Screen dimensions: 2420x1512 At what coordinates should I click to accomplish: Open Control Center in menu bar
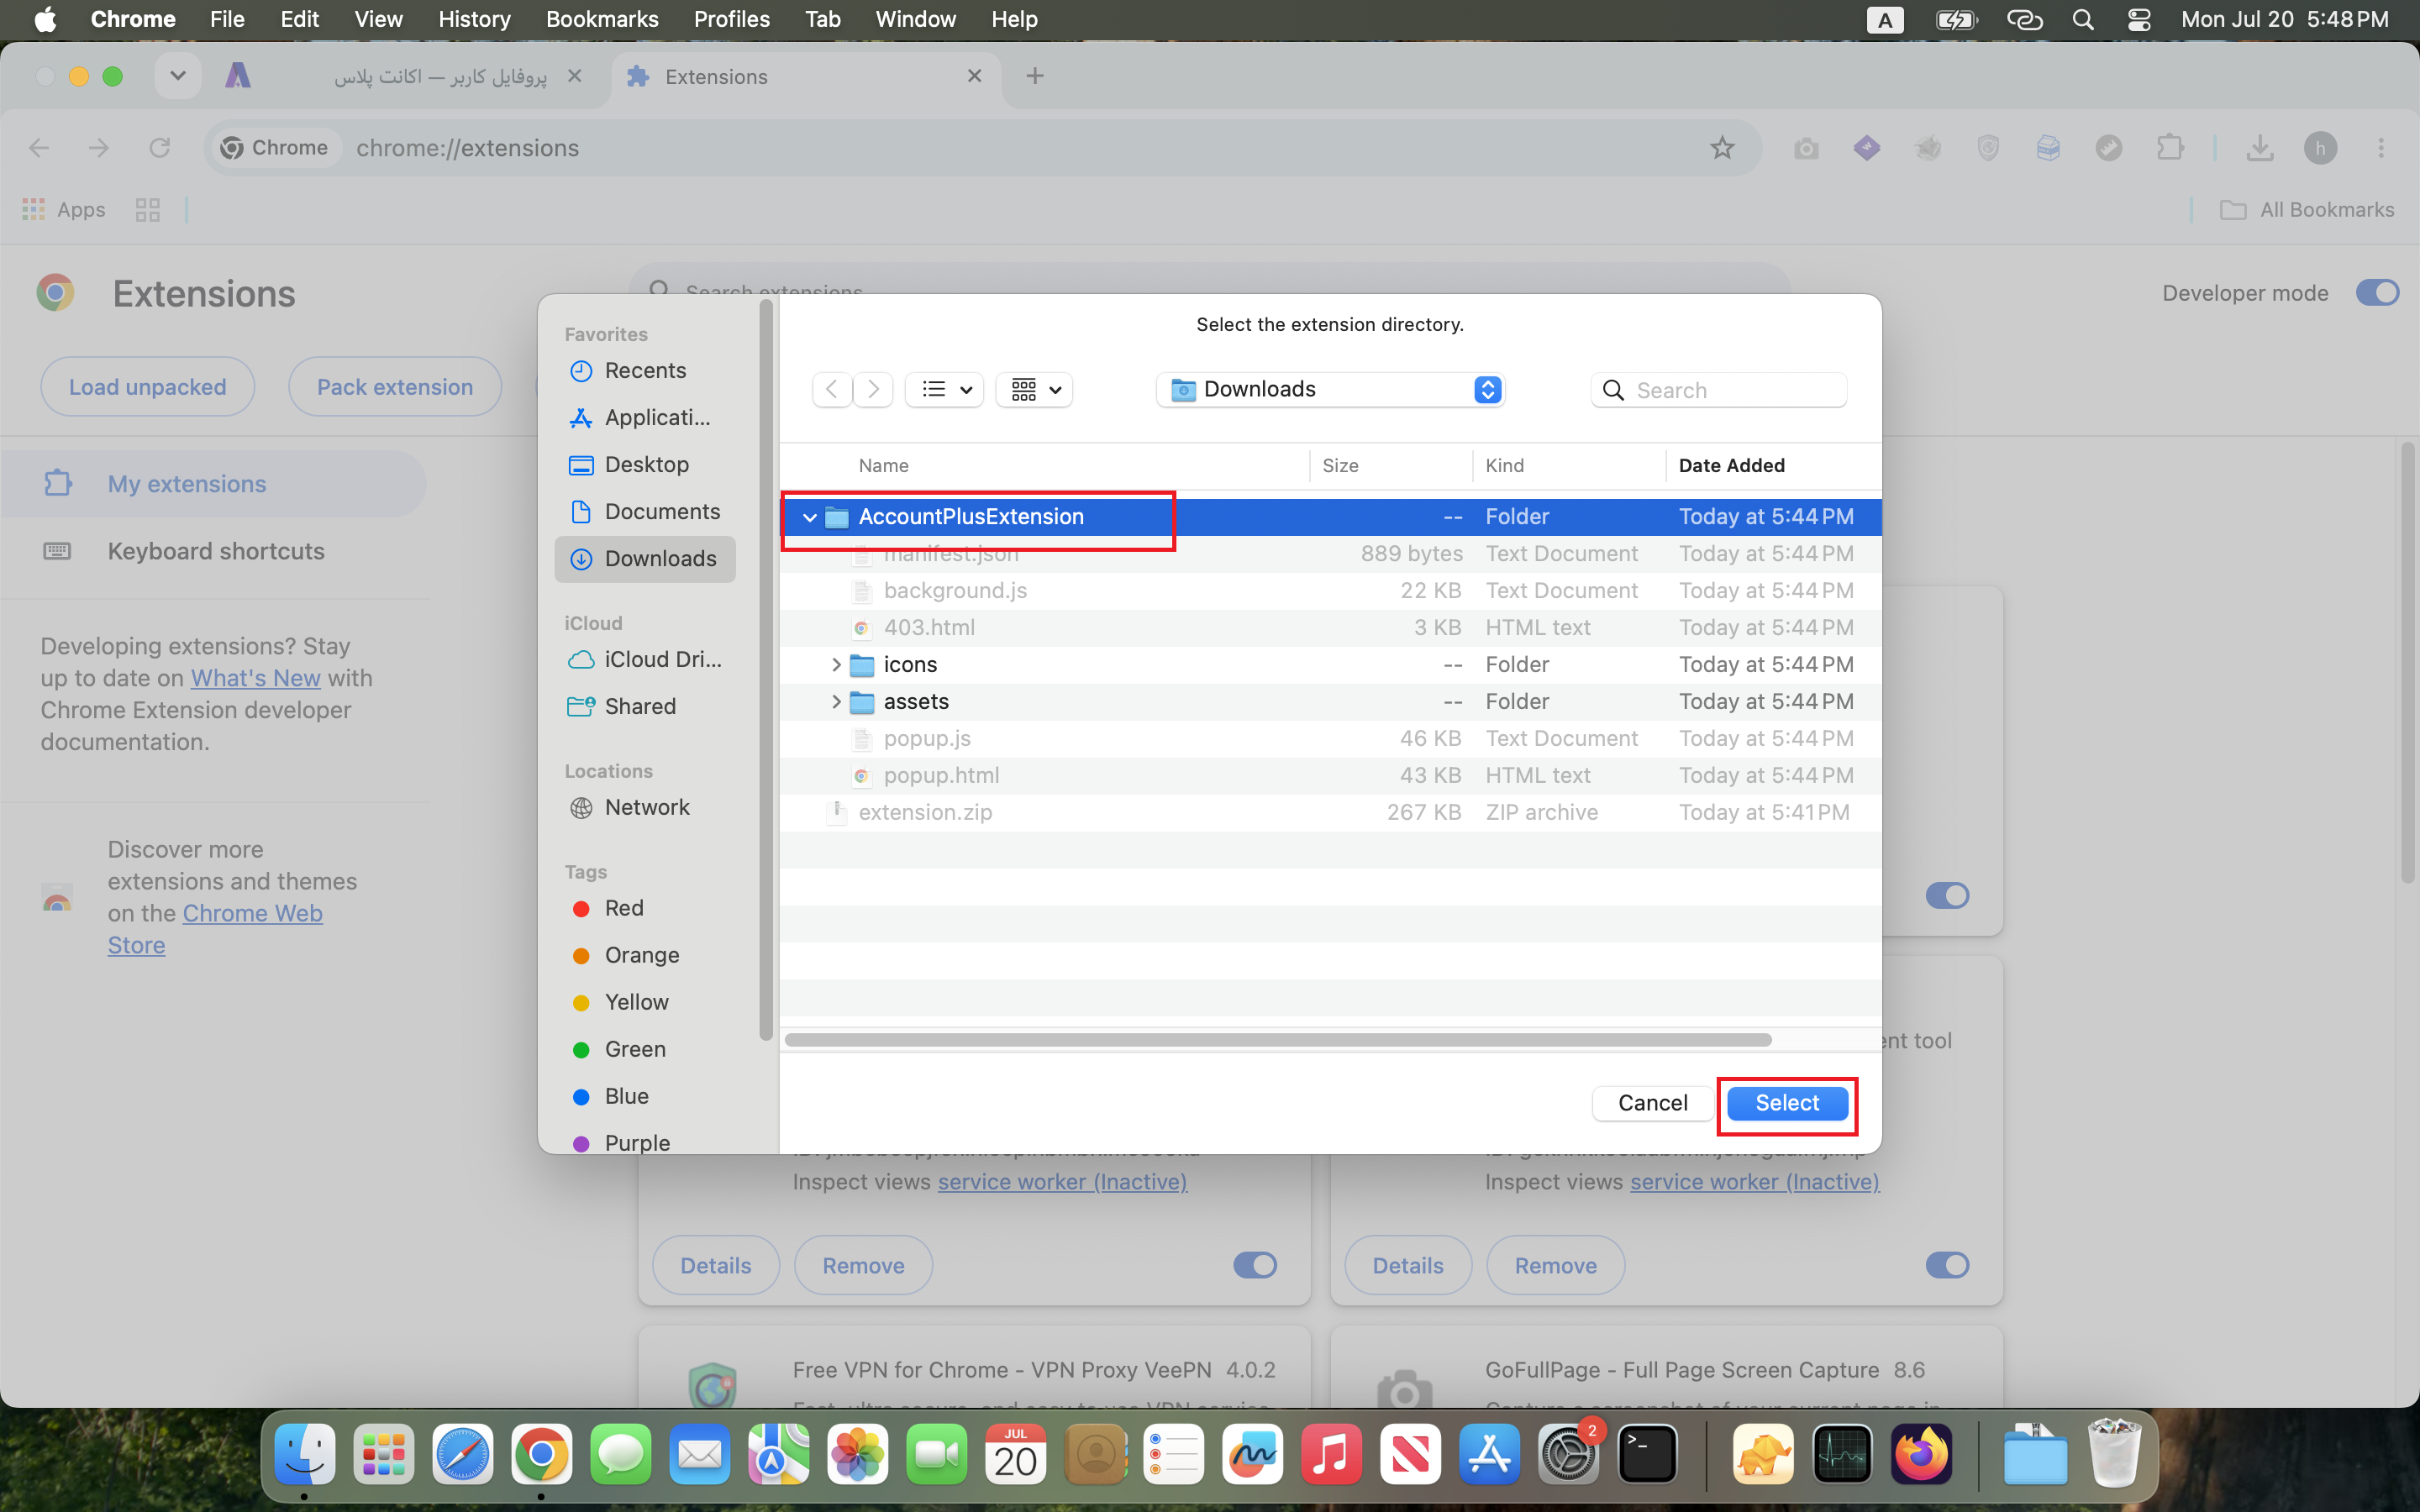(x=2139, y=20)
